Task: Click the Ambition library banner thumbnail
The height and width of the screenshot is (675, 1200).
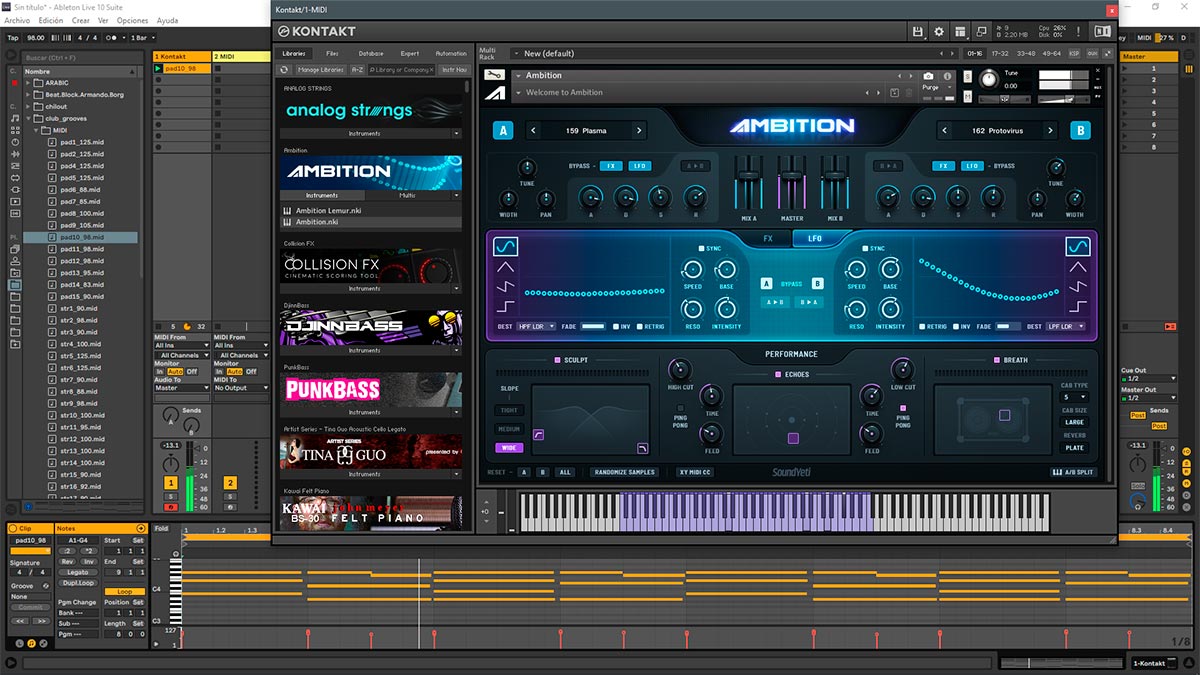Action: (371, 172)
